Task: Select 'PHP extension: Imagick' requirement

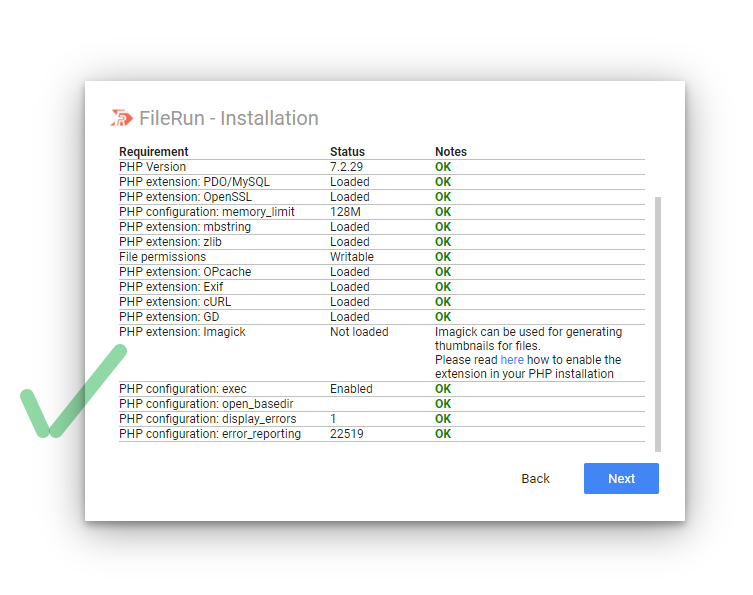Action: point(182,332)
